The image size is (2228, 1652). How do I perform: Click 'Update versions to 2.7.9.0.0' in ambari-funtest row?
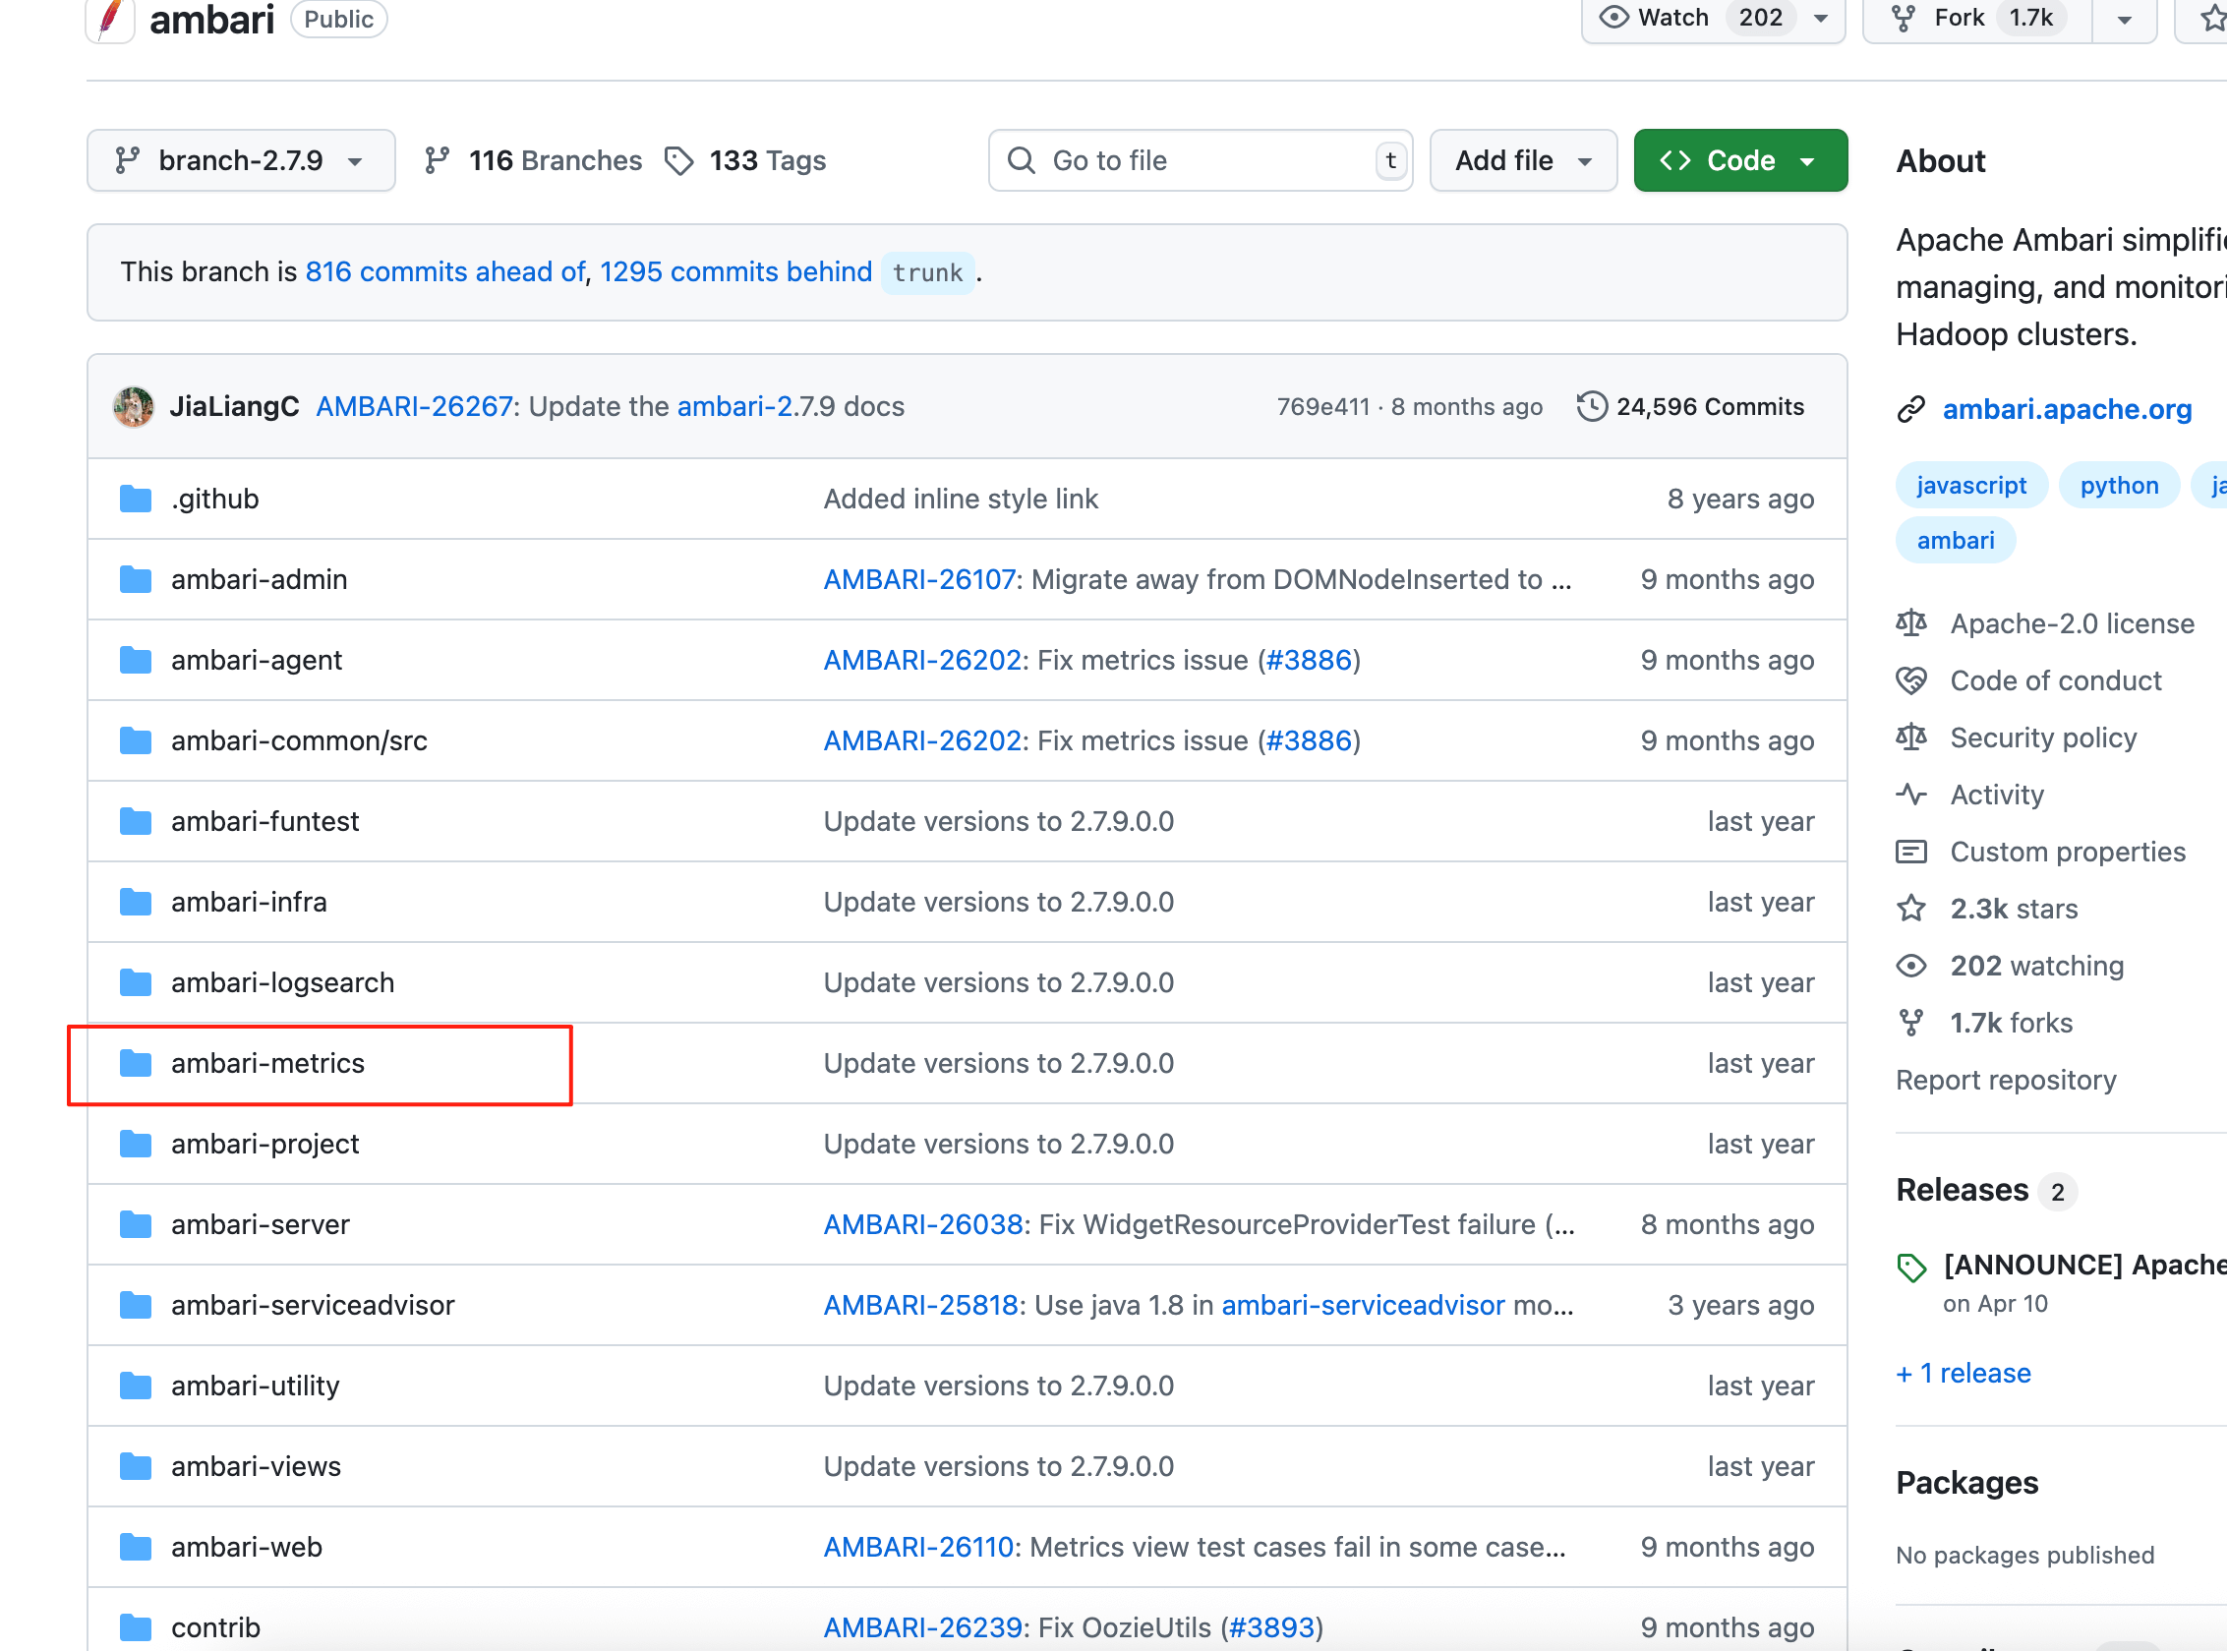click(999, 822)
